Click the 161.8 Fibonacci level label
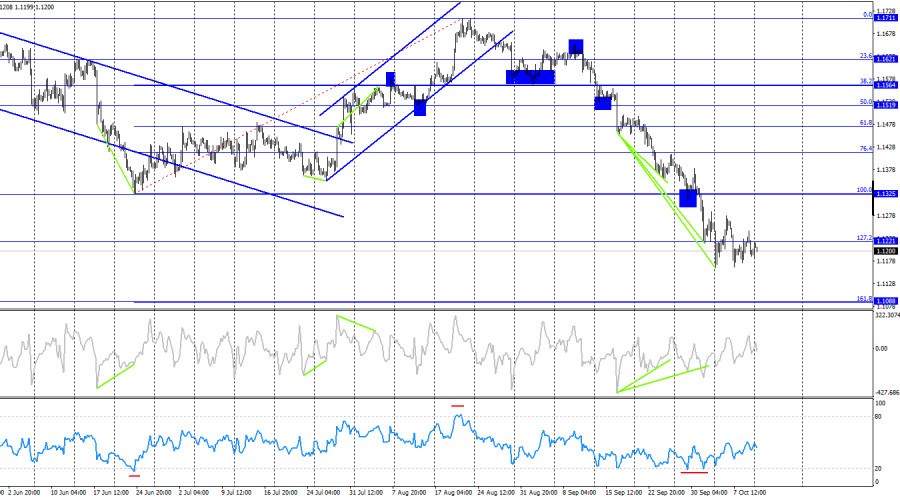This screenshot has width=900, height=500. [864, 299]
